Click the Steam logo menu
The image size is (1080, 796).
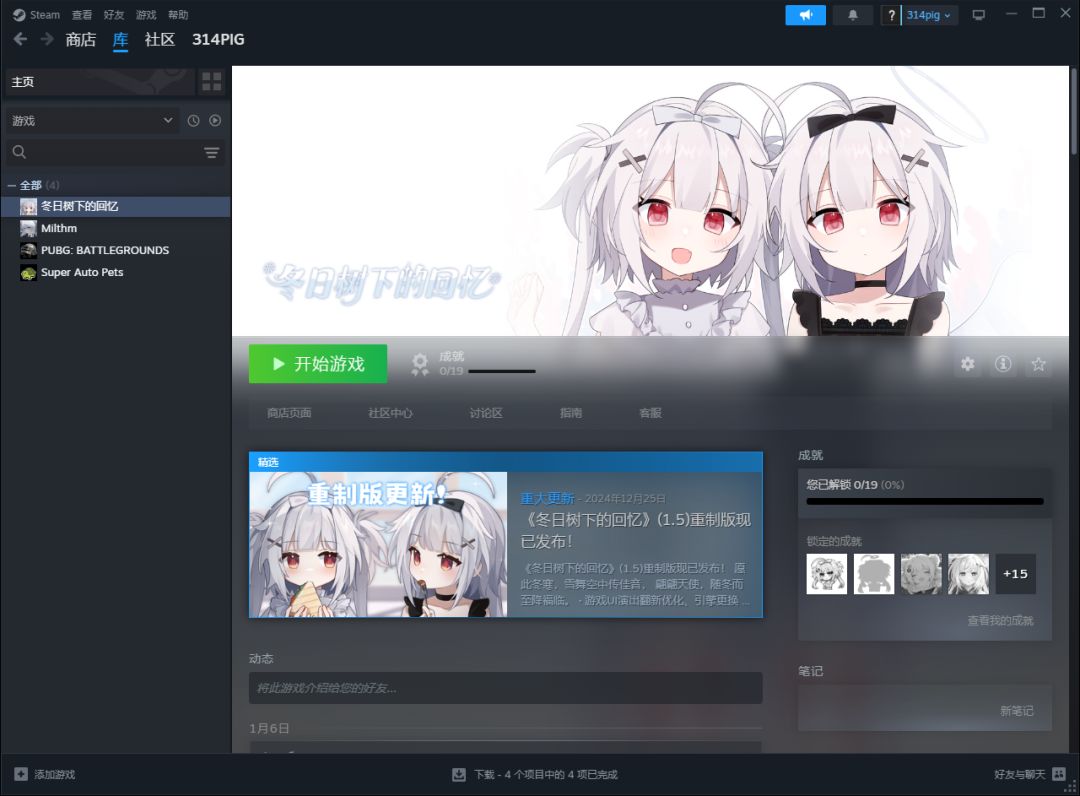coord(37,14)
